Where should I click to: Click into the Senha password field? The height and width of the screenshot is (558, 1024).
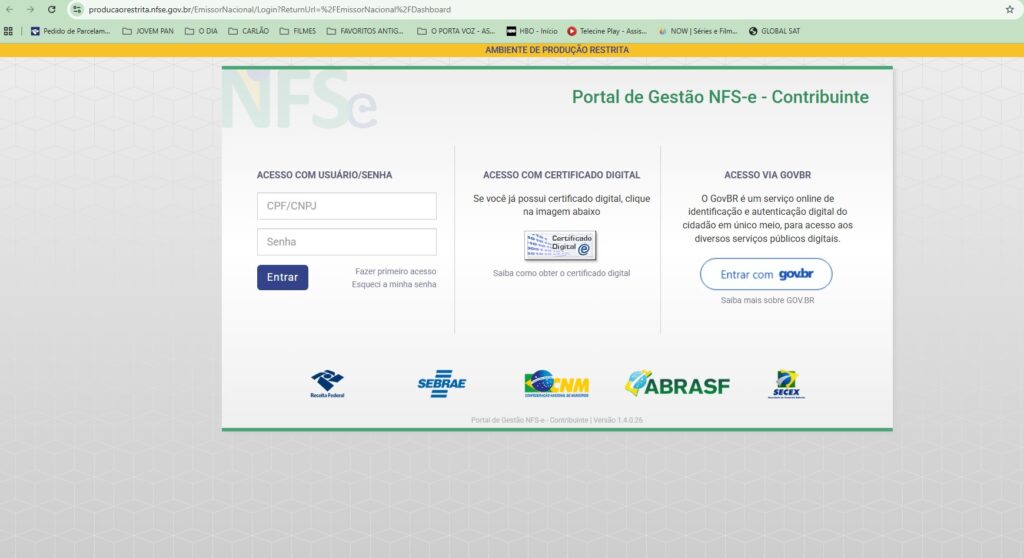[x=346, y=242]
